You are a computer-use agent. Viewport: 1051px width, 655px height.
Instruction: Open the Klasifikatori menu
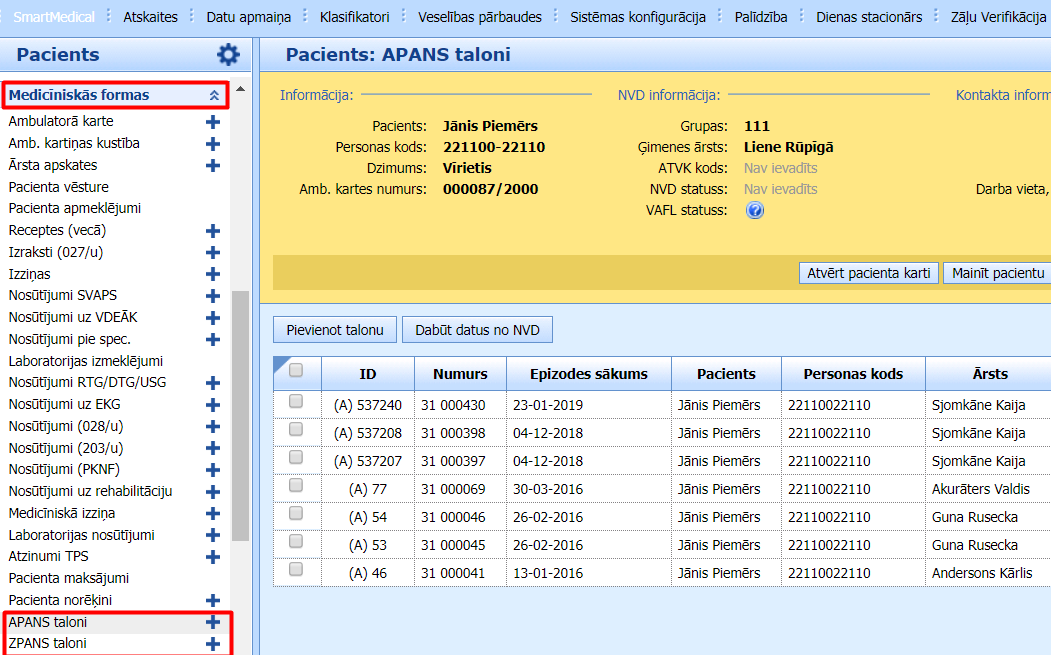click(355, 17)
